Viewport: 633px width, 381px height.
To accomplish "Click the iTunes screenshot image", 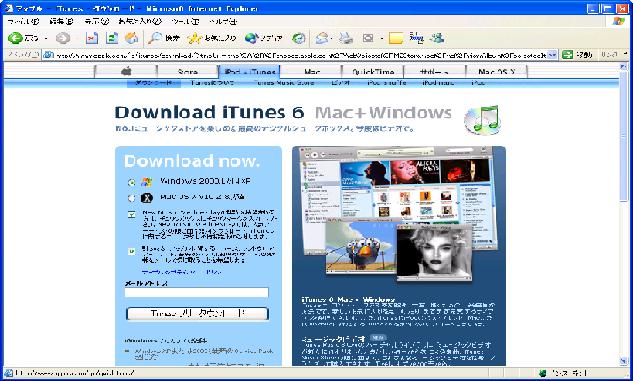I will pos(398,215).
